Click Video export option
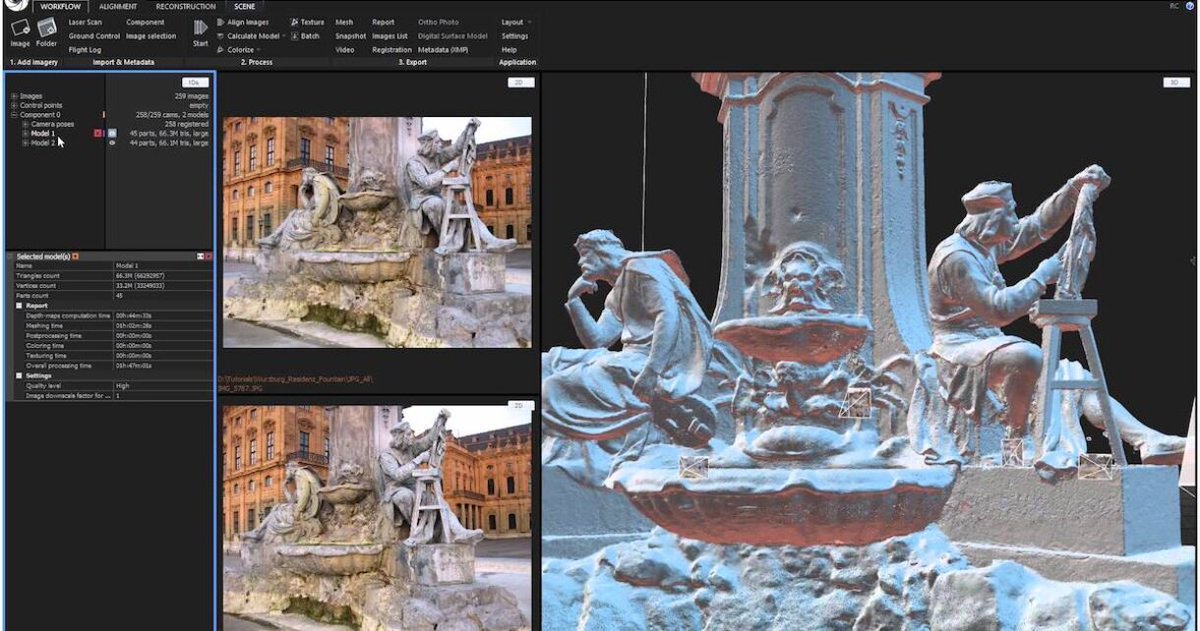Image resolution: width=1200 pixels, height=631 pixels. click(345, 50)
